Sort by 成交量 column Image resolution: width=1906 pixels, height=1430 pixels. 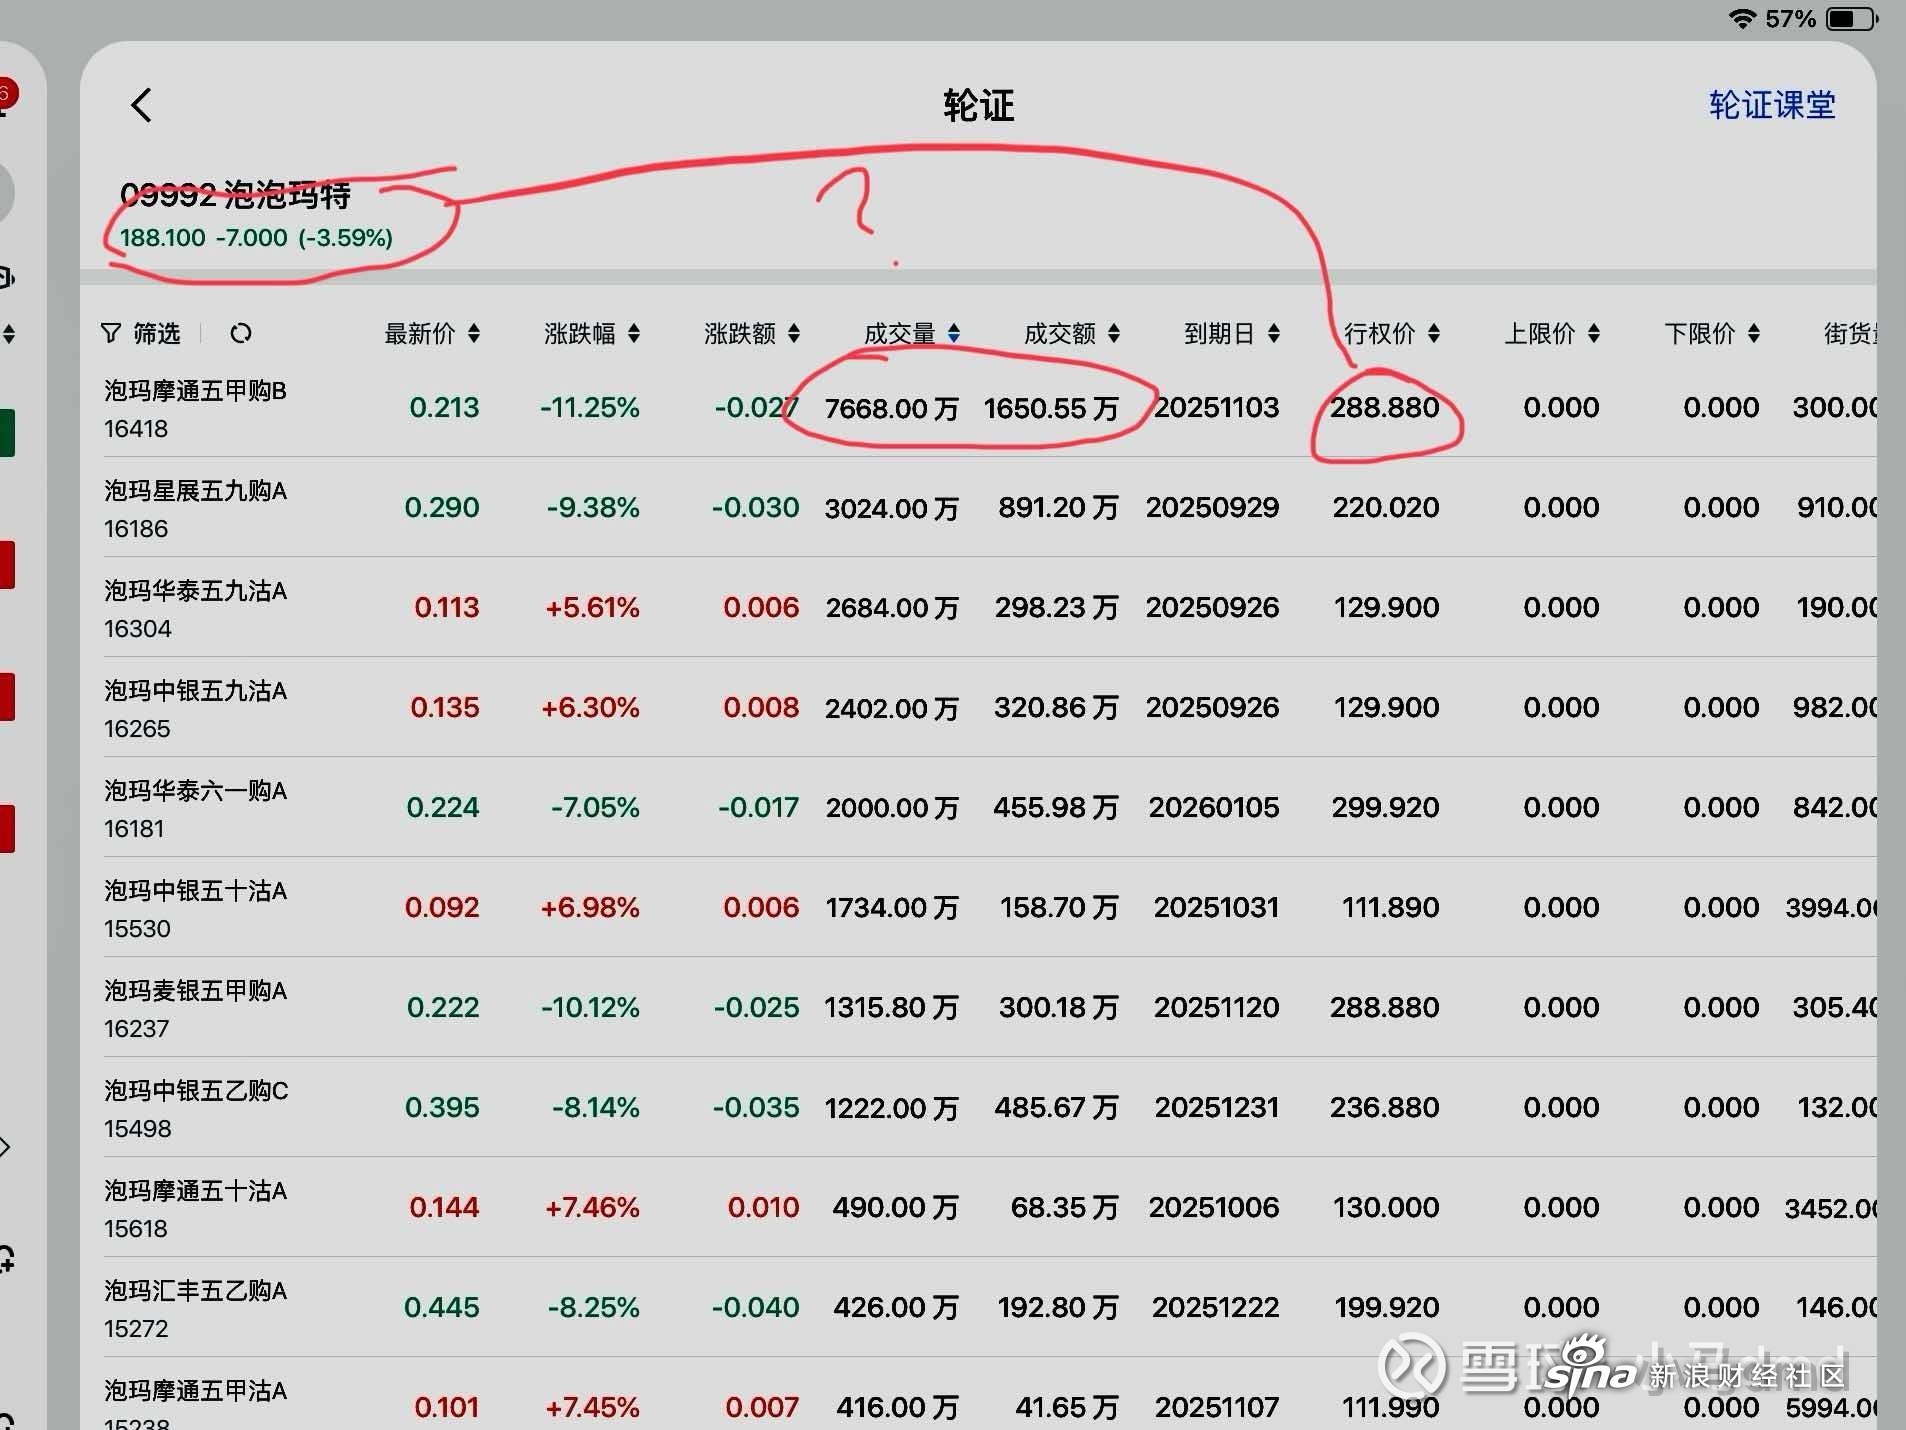[x=912, y=333]
